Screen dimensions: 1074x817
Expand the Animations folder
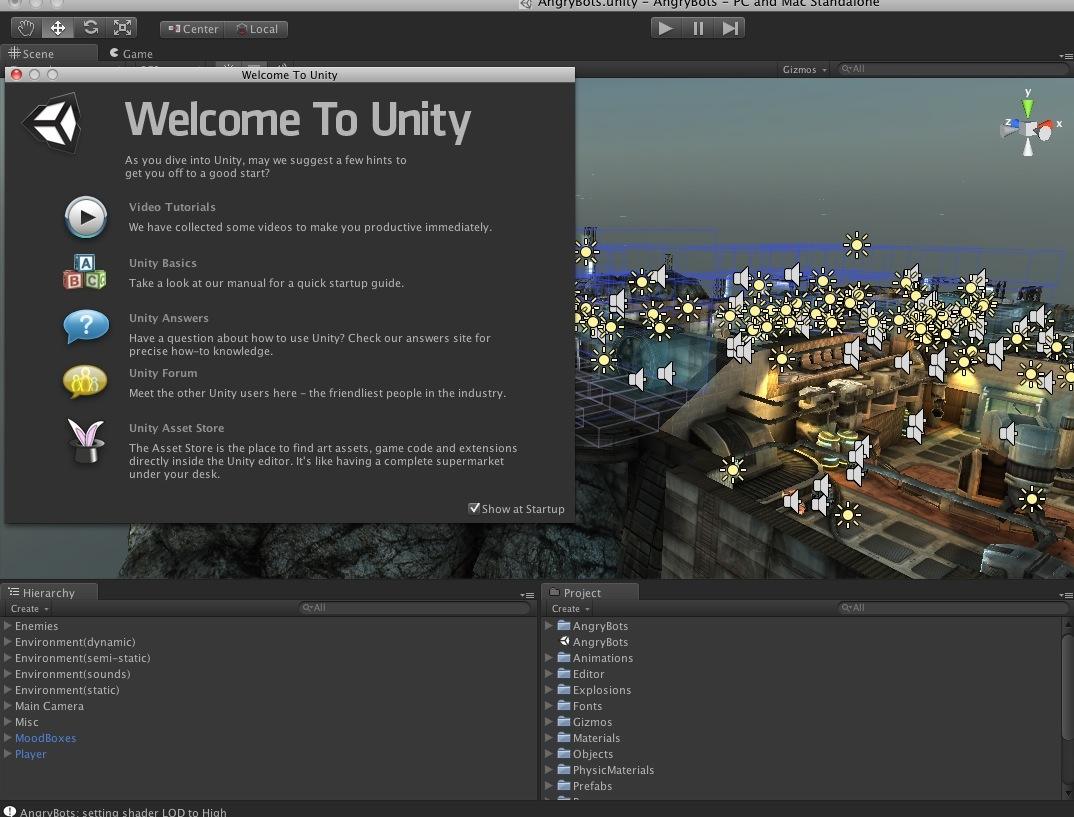pyautogui.click(x=549, y=658)
